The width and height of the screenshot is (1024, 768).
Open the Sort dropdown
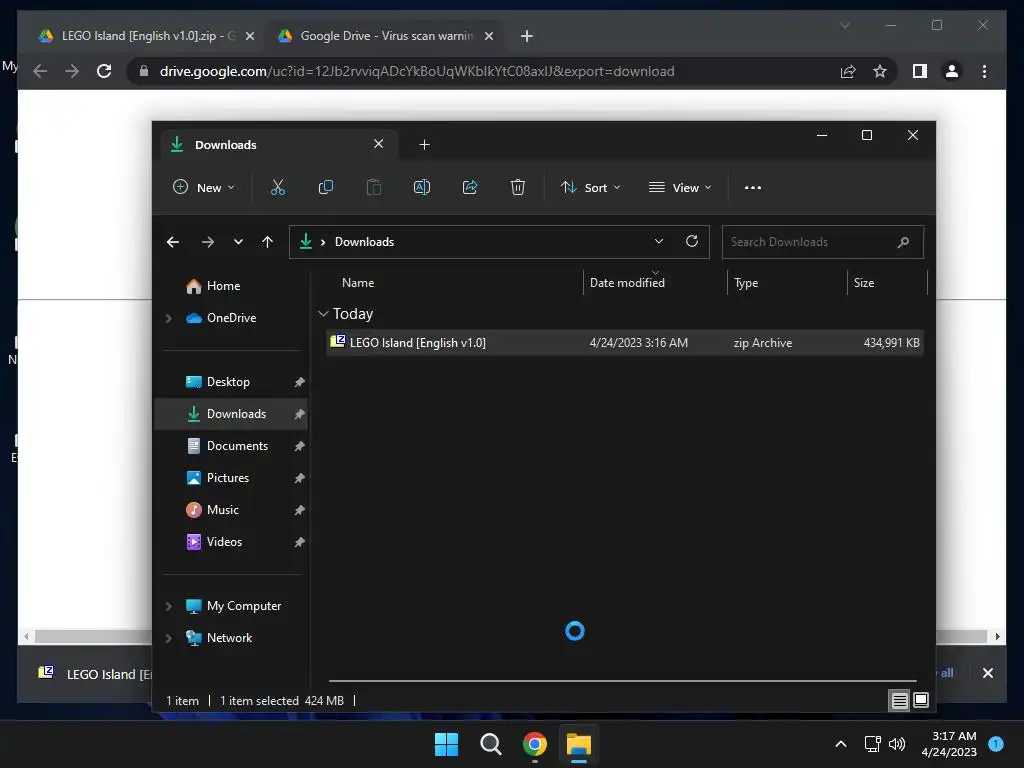pos(590,187)
